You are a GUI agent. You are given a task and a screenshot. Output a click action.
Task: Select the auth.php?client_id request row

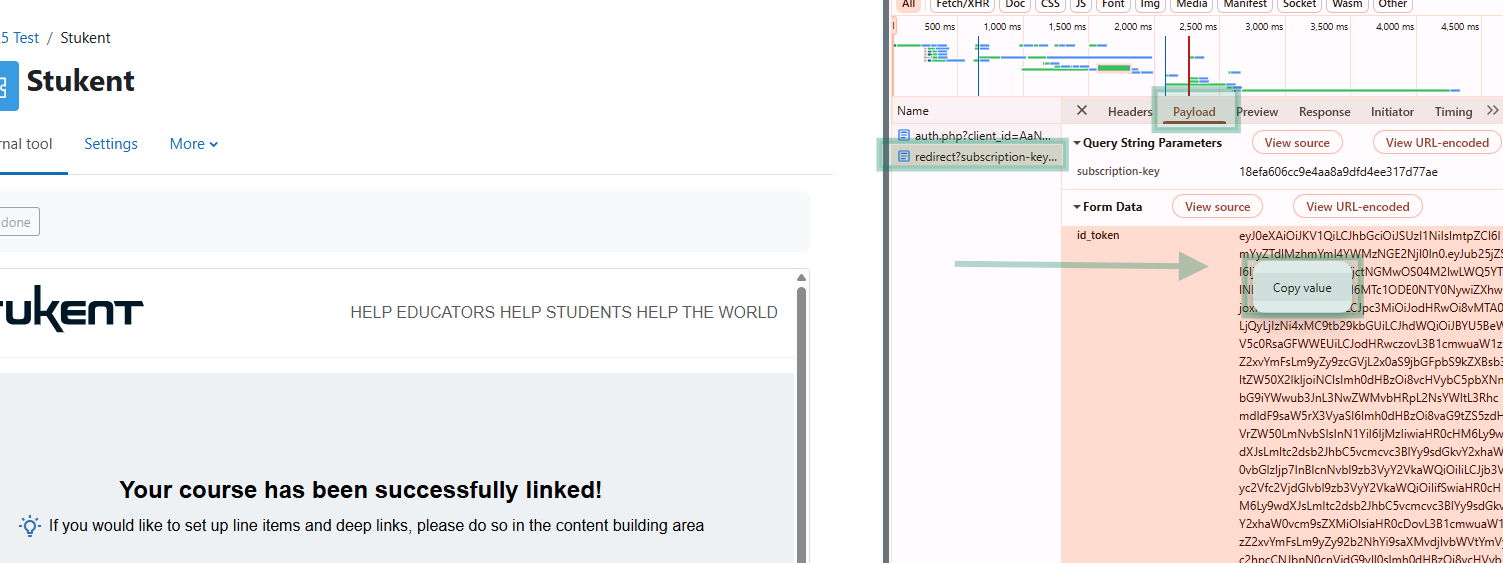pos(976,135)
